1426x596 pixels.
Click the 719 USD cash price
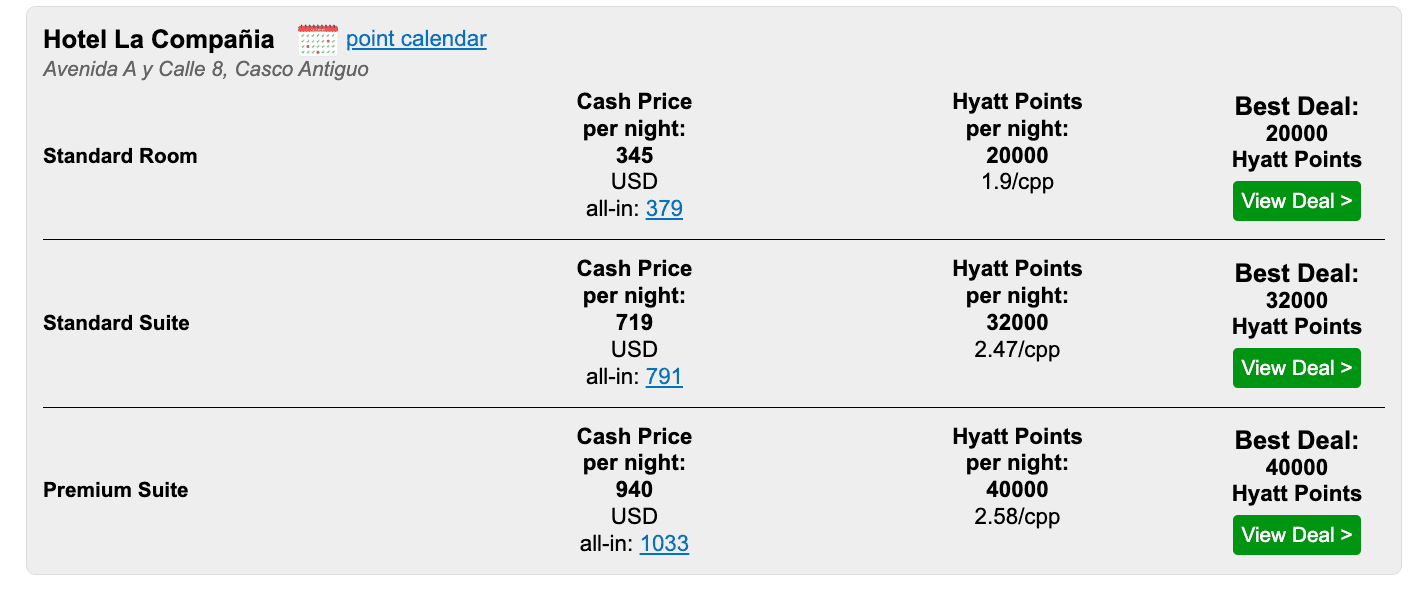point(634,336)
